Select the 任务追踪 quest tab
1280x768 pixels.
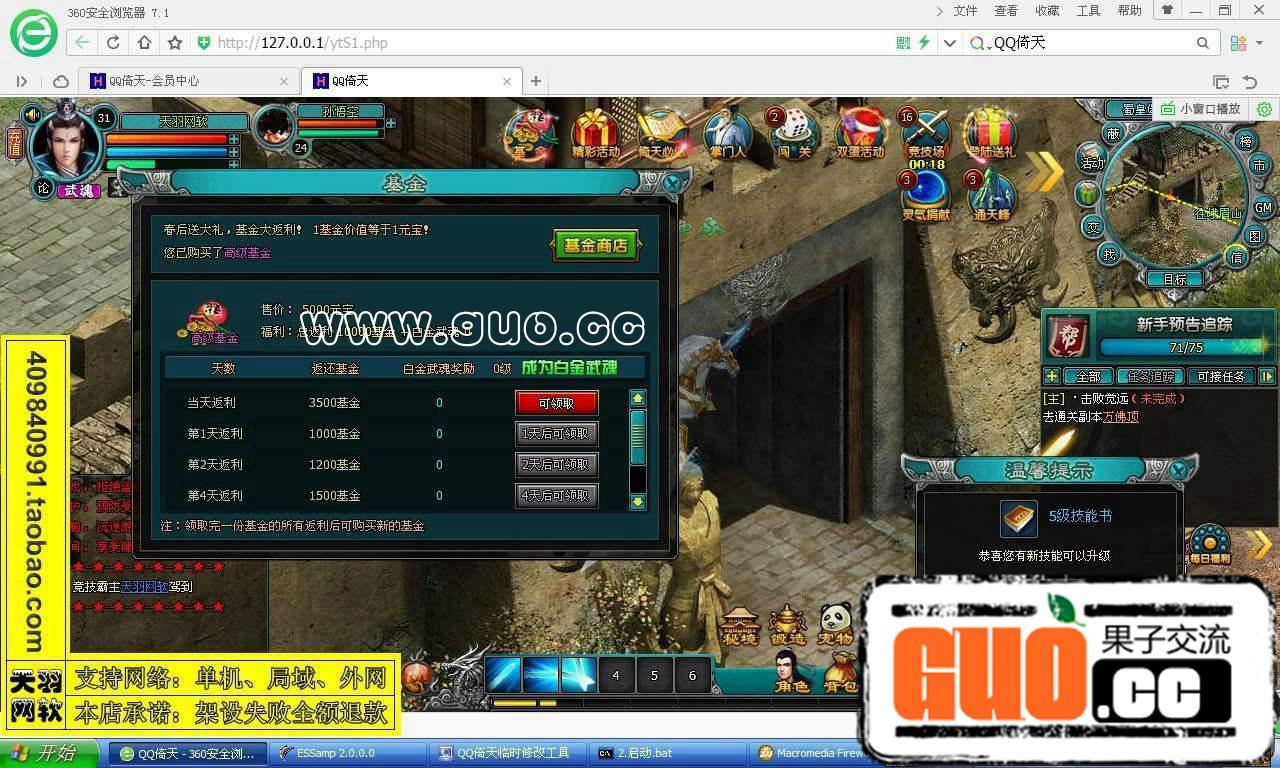[1150, 377]
